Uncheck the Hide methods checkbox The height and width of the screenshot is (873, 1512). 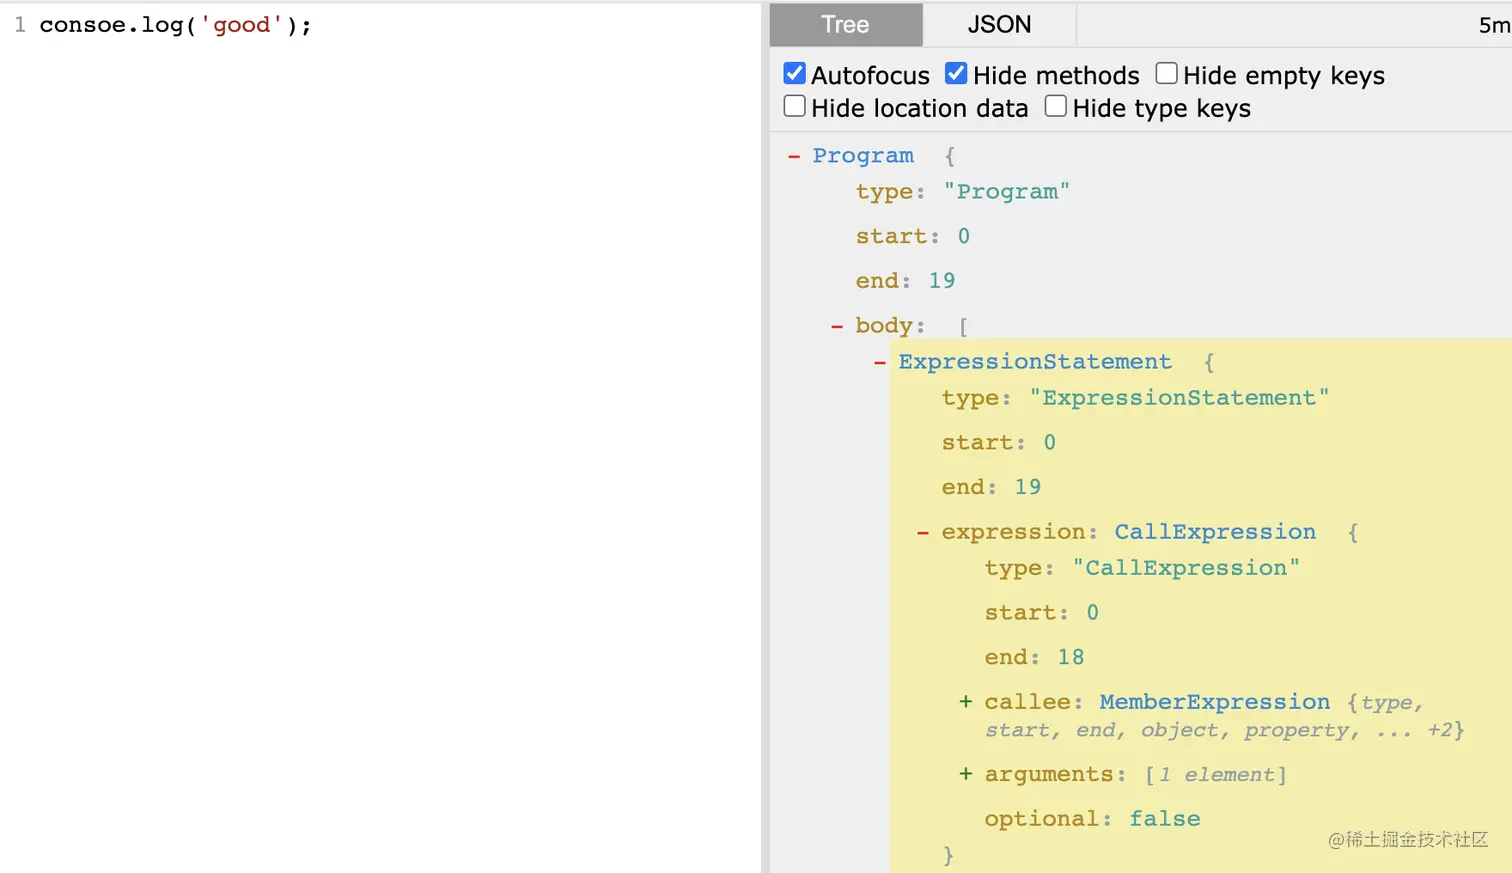956,74
